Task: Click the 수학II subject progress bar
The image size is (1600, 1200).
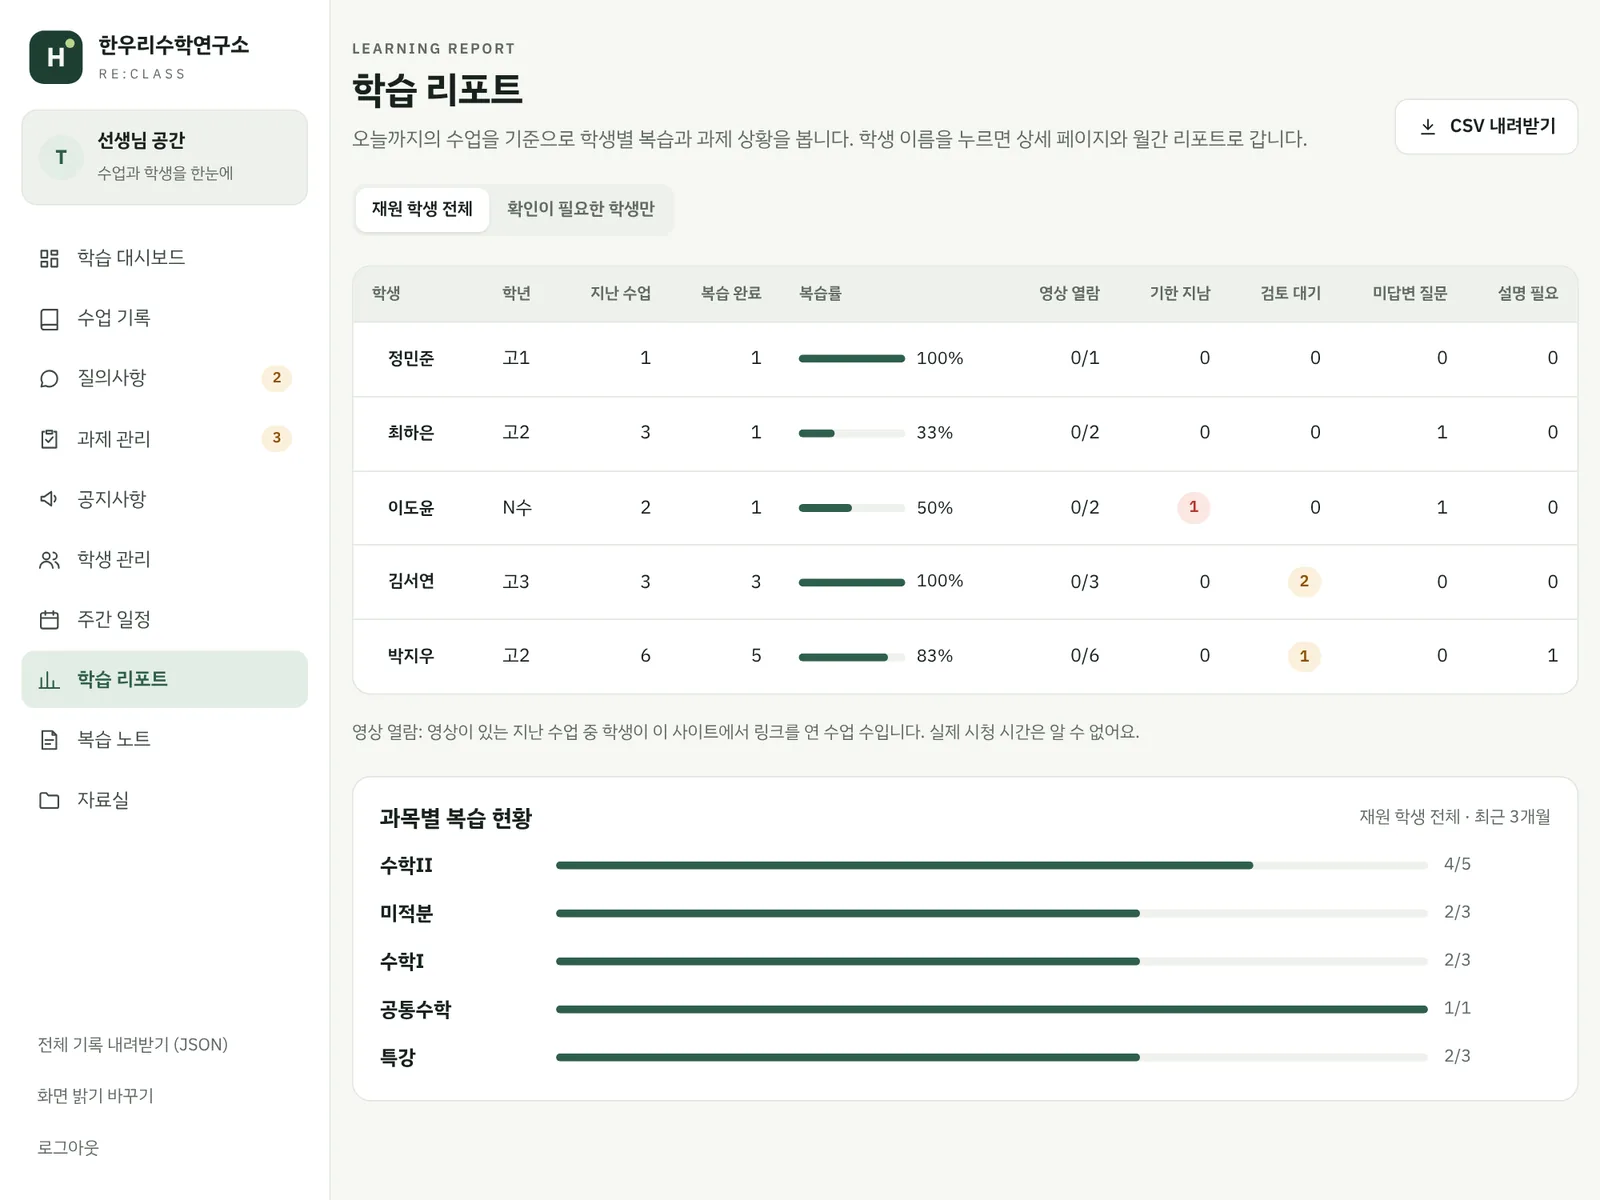Action: (x=992, y=865)
